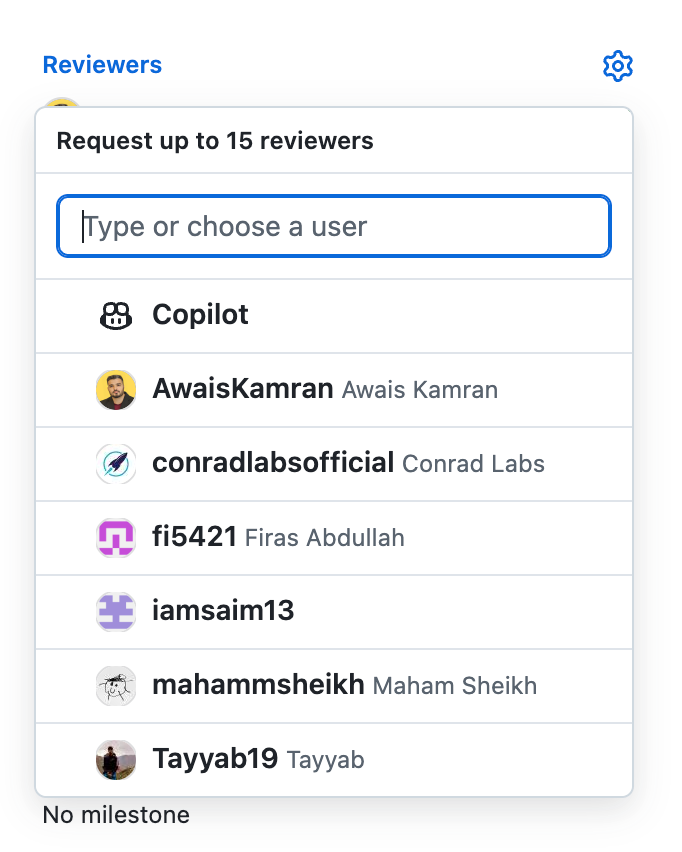Click the iamsaim13 purple identicon avatar
Screen dimensions: 682x852
116,612
